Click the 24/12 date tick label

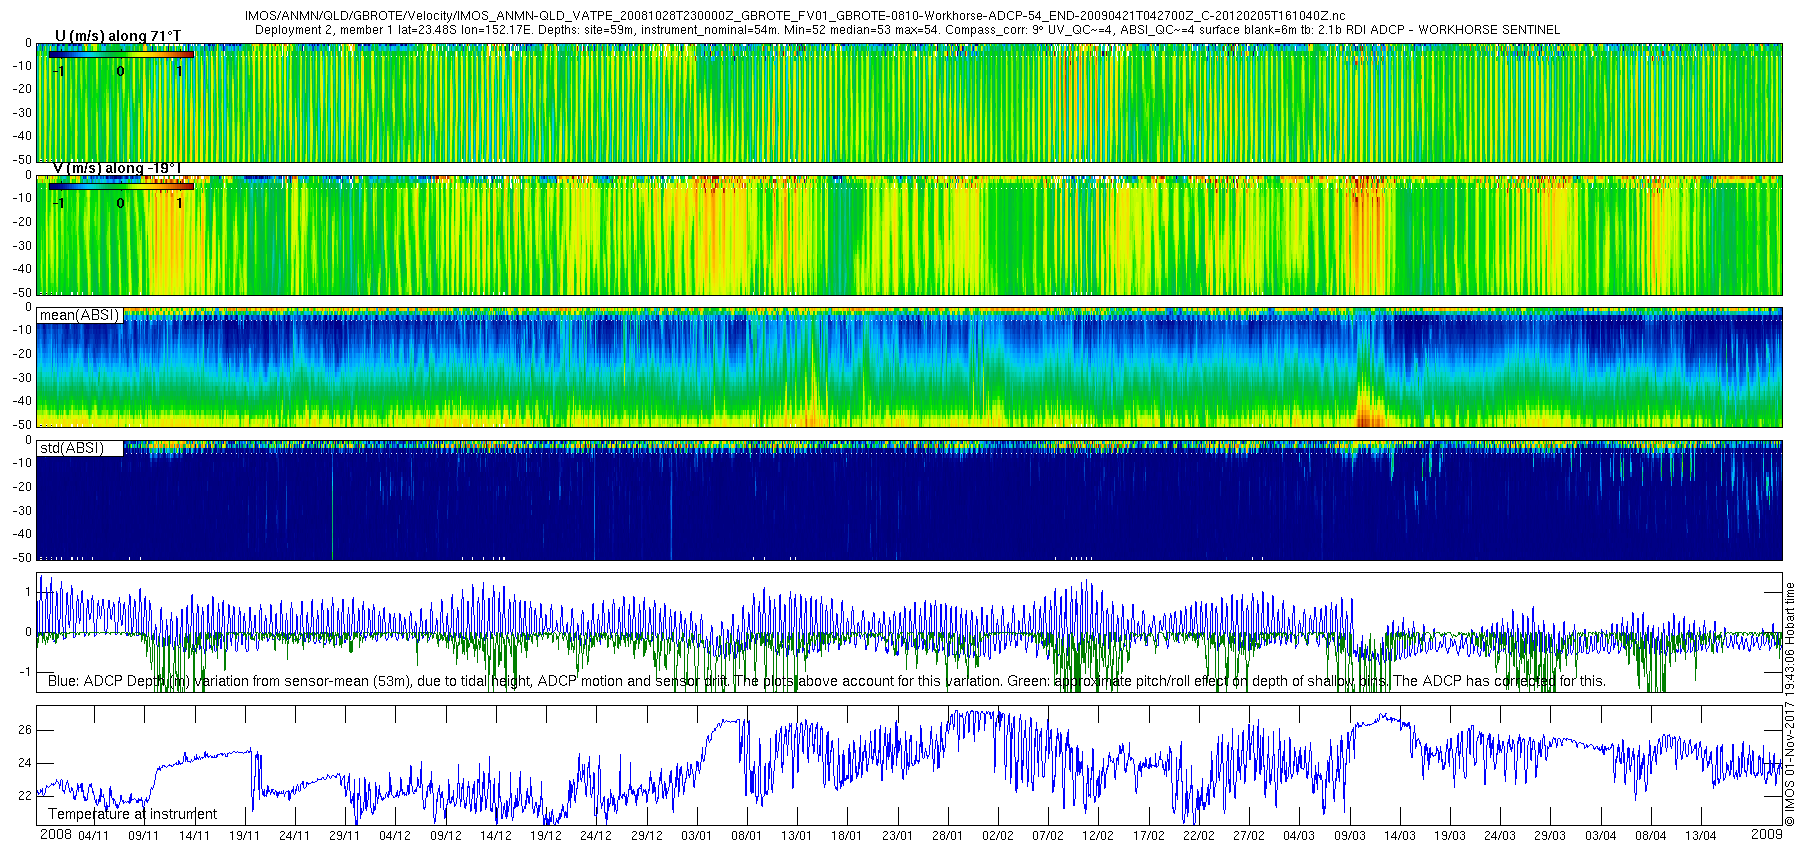point(595,836)
